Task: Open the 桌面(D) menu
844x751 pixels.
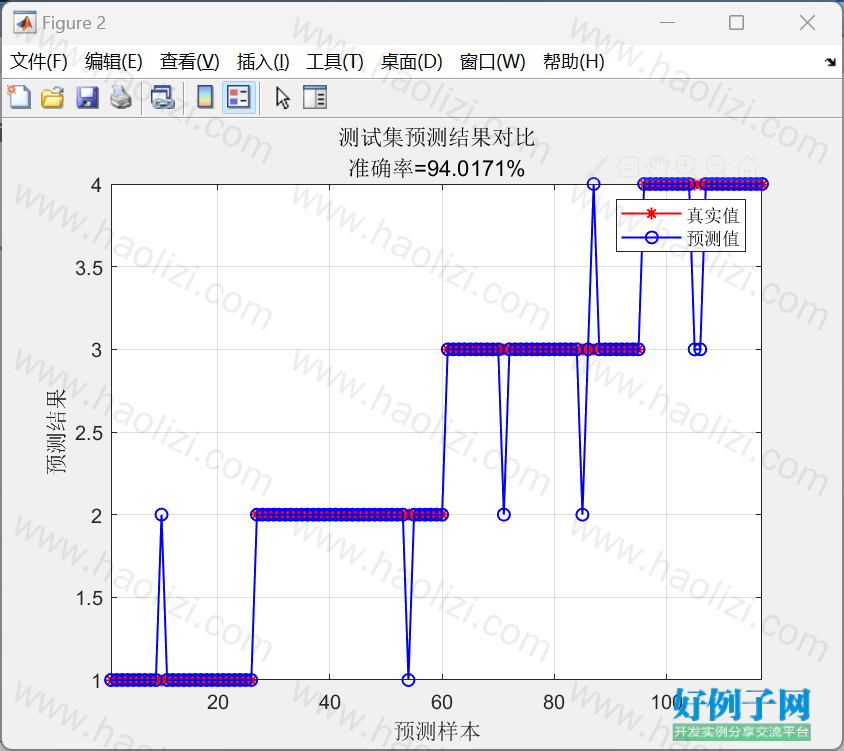Action: point(411,62)
